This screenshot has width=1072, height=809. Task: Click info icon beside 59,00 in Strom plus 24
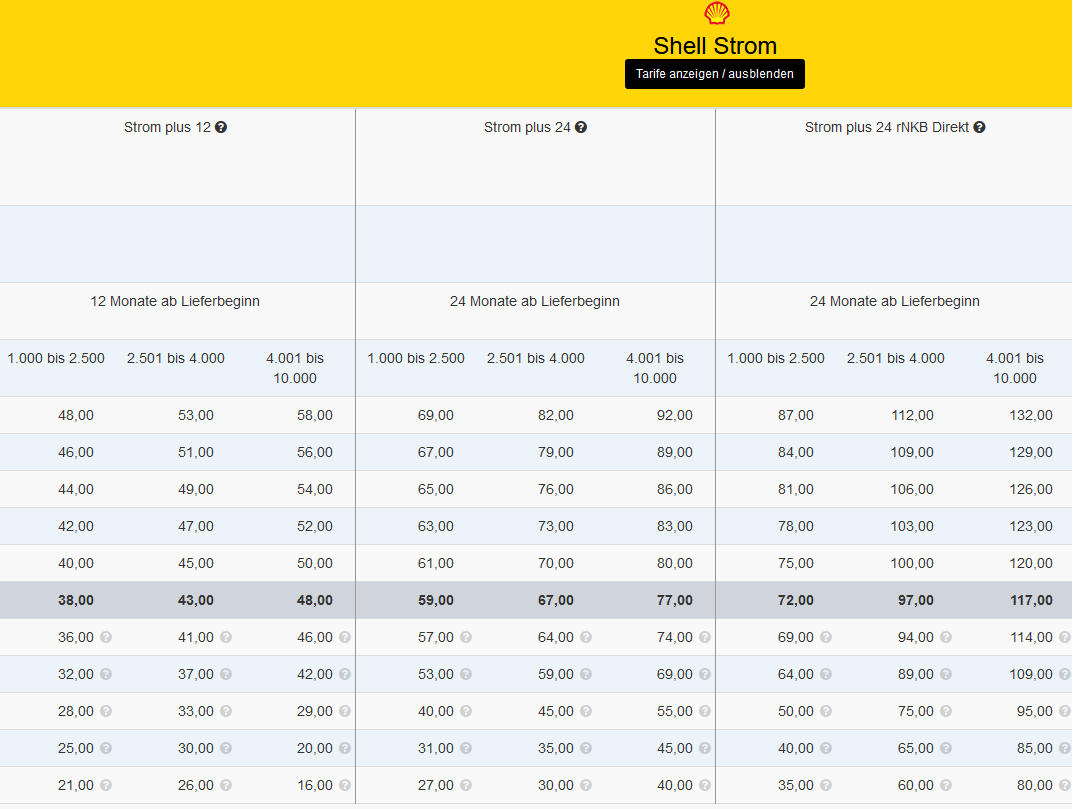[x=586, y=674]
